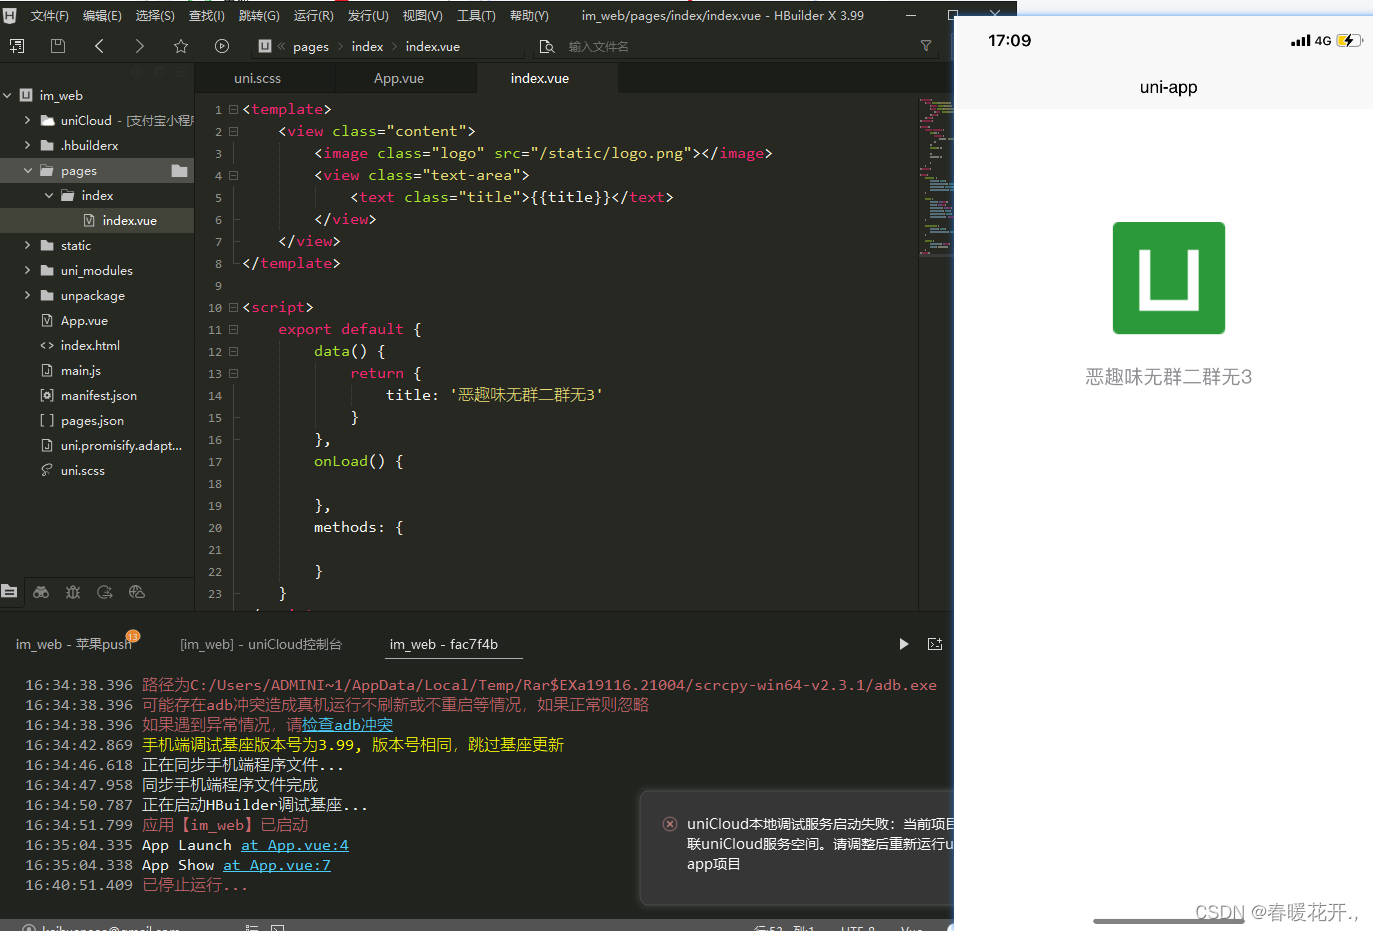The height and width of the screenshot is (931, 1373).
Task: Open the uniCloud globe panel icon
Action: point(137,592)
